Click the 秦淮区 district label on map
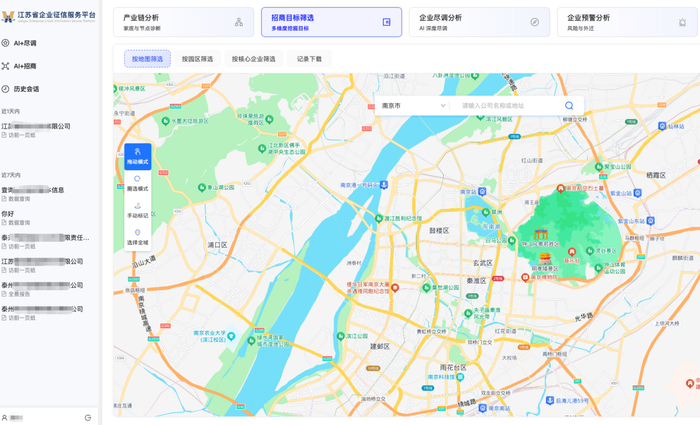 pos(476,281)
